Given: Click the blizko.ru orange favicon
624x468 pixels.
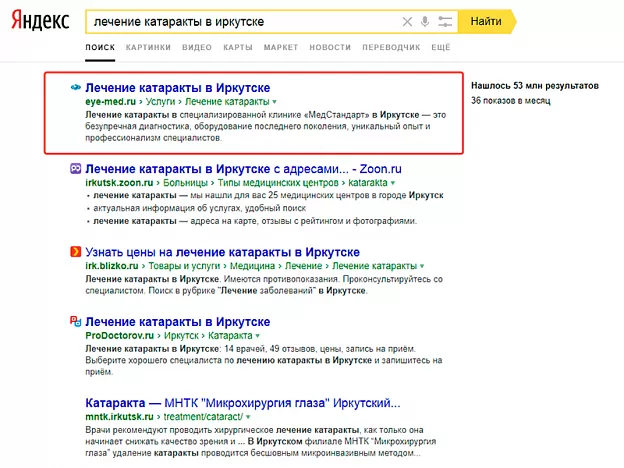Looking at the screenshot, I should click(x=75, y=252).
